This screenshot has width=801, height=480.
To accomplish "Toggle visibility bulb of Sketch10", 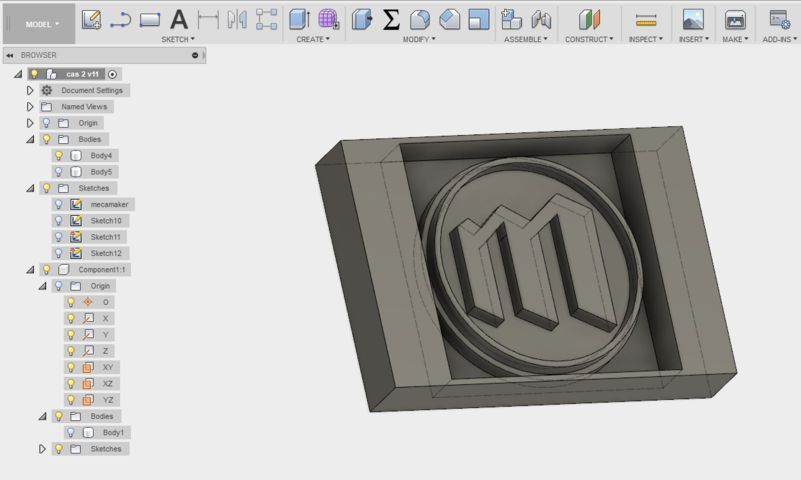I will [59, 221].
